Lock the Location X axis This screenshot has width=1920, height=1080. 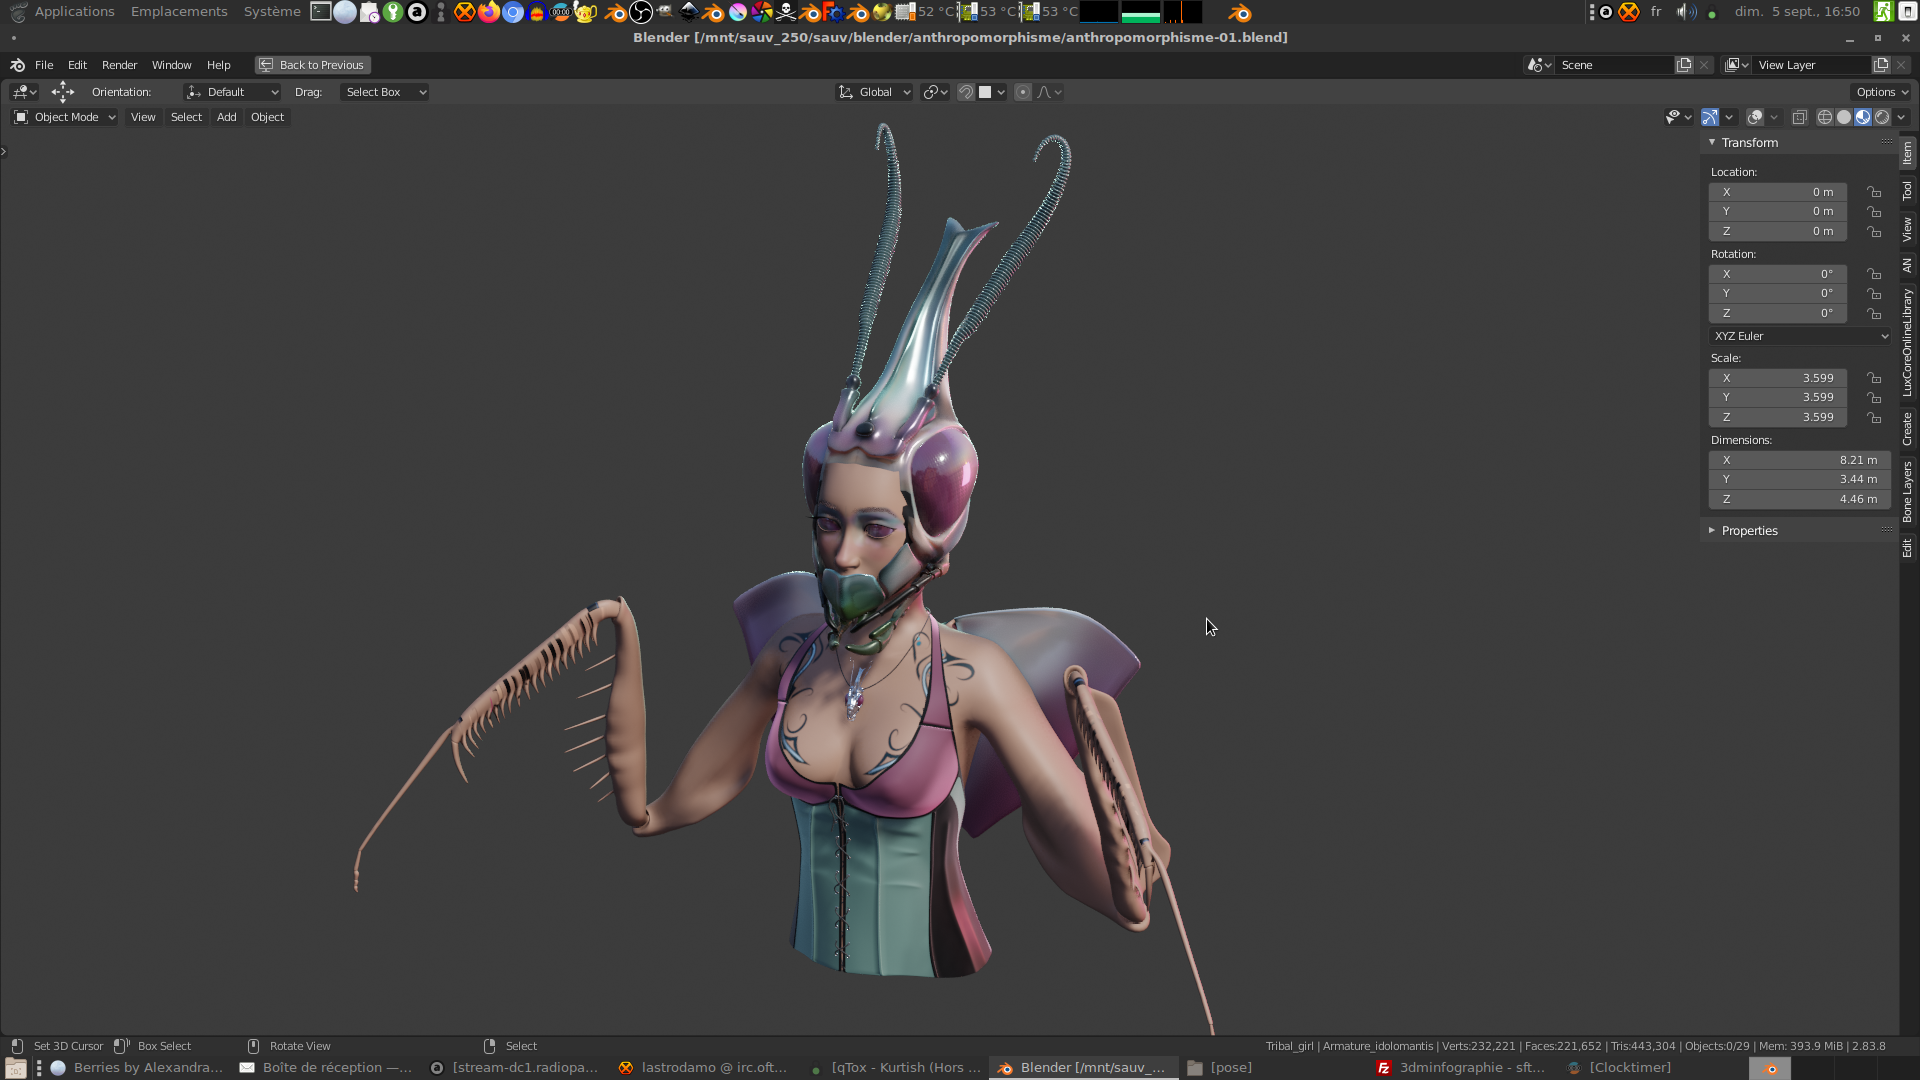[x=1874, y=192]
